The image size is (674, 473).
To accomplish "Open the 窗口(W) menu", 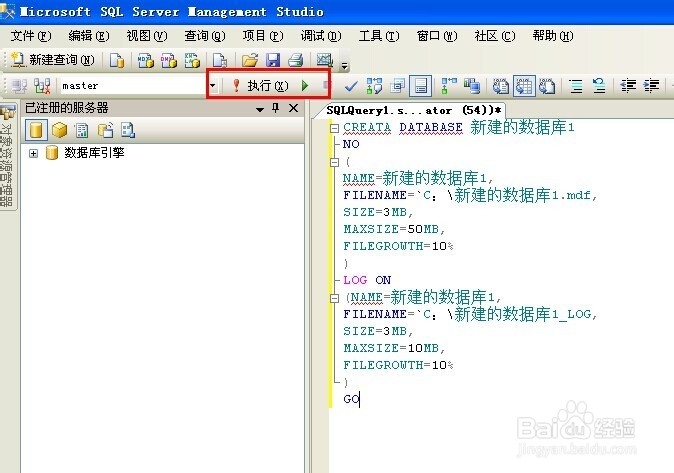I will pos(437,36).
